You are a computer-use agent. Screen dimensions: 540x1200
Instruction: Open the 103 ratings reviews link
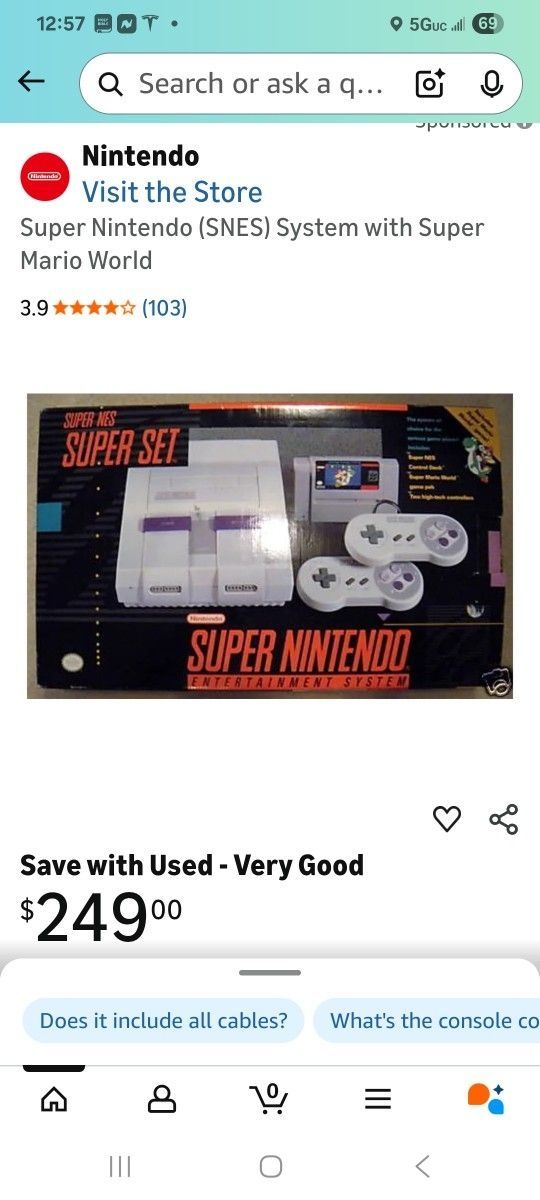click(164, 308)
